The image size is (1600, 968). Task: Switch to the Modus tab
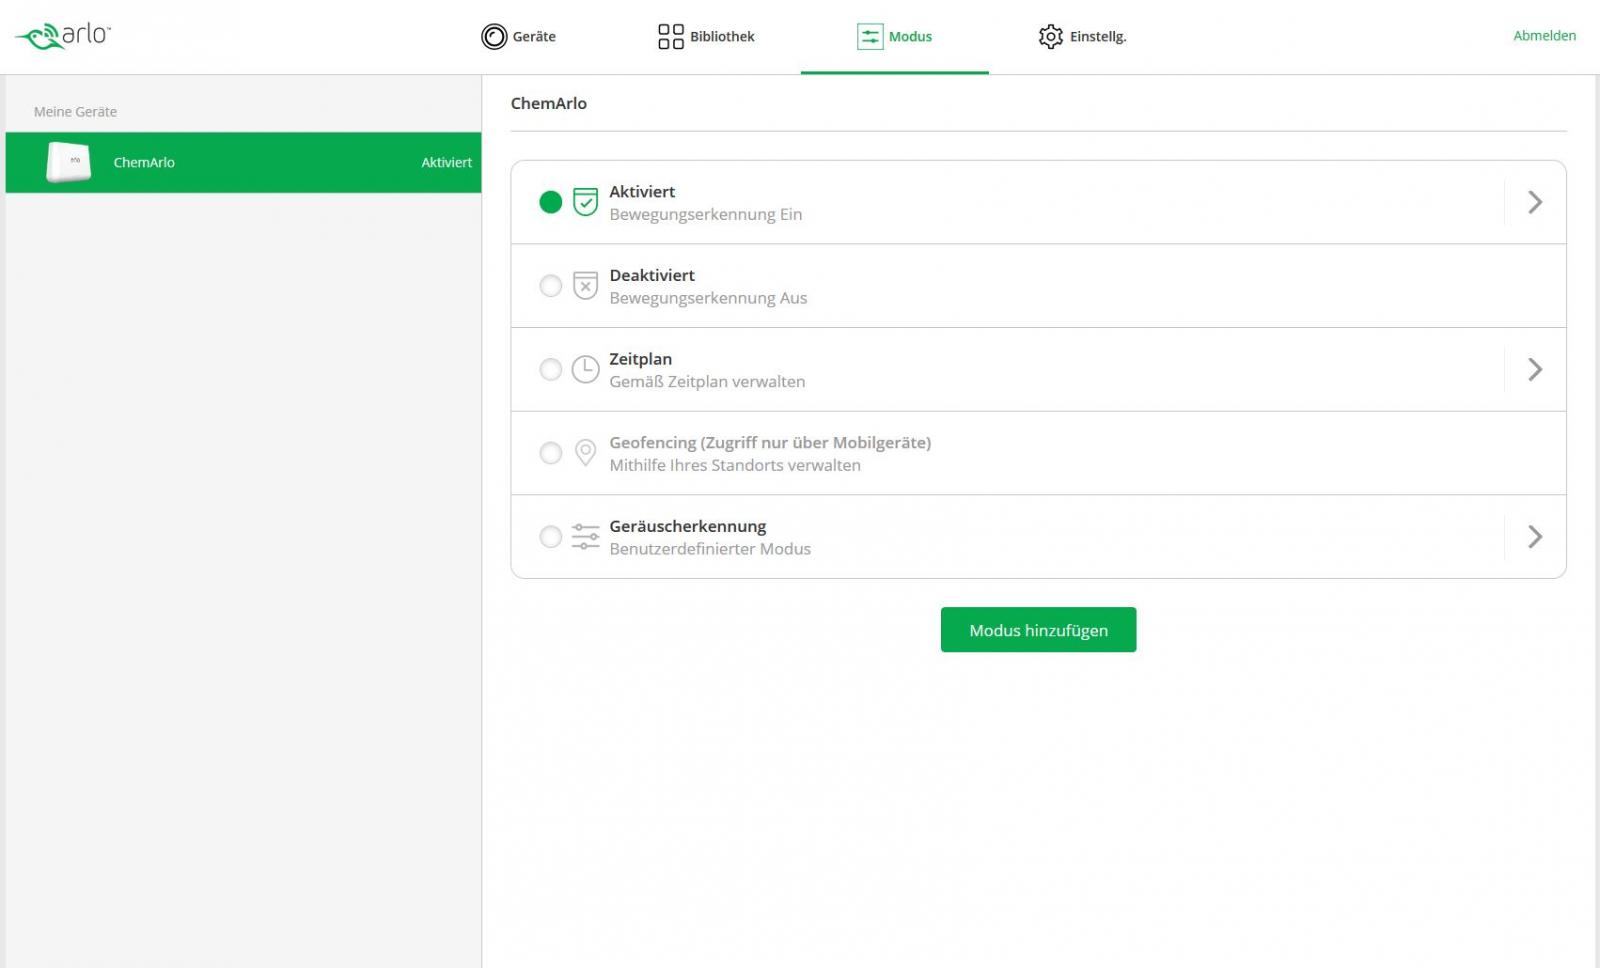tap(895, 37)
